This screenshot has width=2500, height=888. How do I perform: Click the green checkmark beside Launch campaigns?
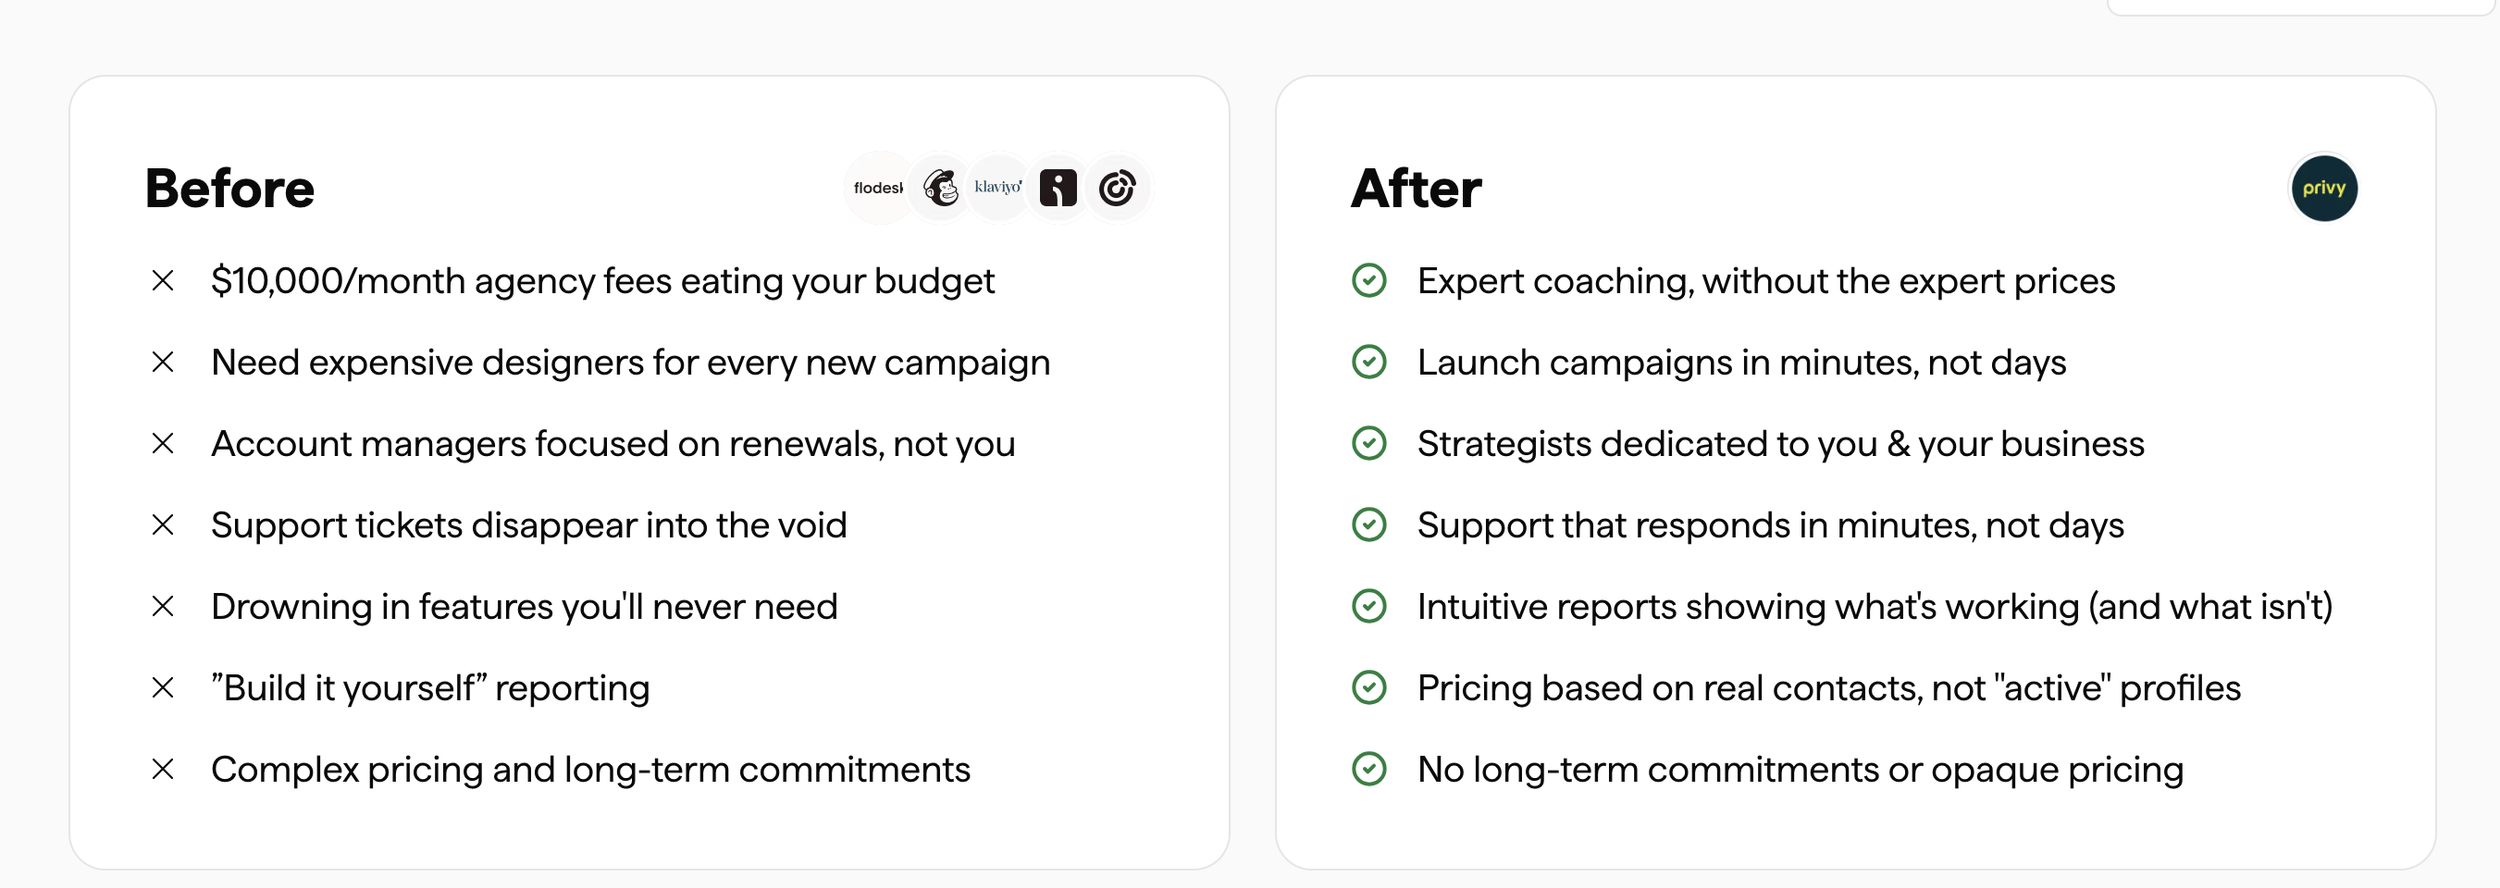(x=1369, y=362)
